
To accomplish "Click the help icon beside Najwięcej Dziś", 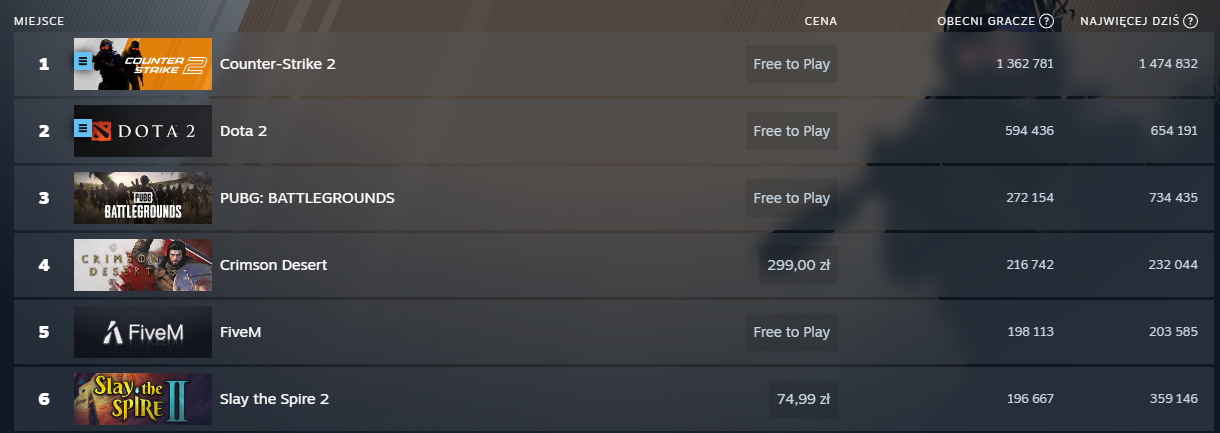I will click(1190, 21).
